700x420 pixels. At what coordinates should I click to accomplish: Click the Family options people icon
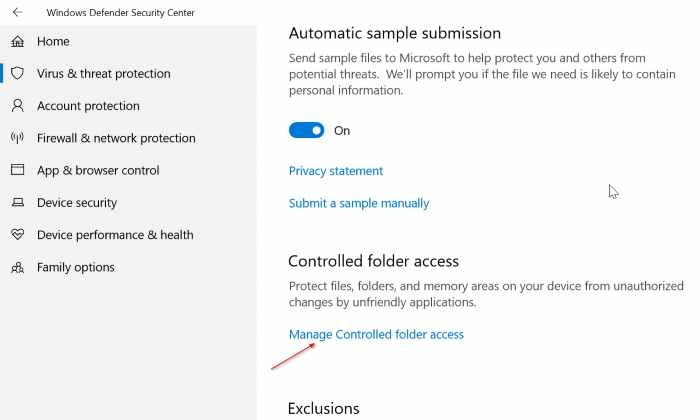[x=17, y=268]
